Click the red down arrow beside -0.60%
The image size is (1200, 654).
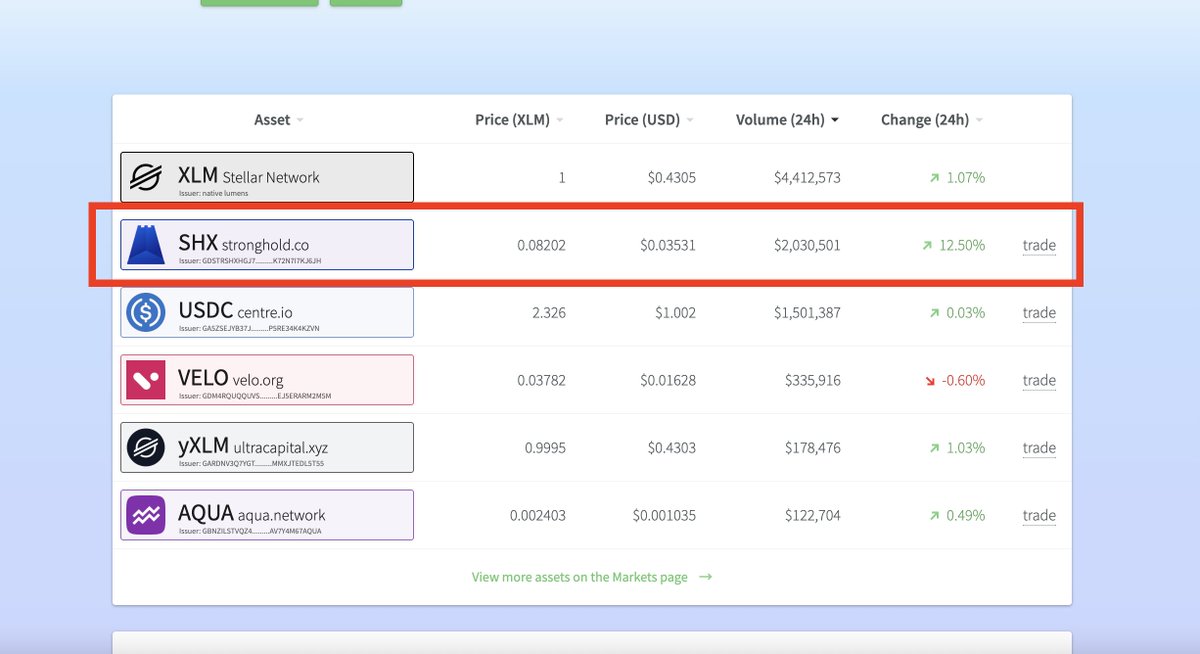(x=930, y=381)
